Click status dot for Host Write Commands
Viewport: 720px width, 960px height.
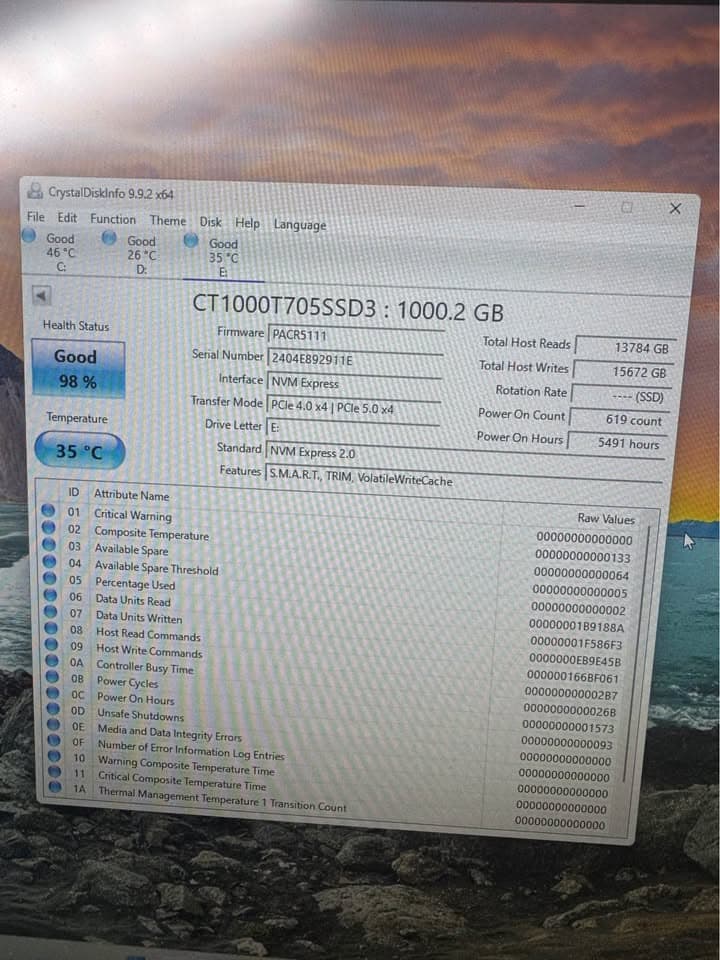point(52,644)
